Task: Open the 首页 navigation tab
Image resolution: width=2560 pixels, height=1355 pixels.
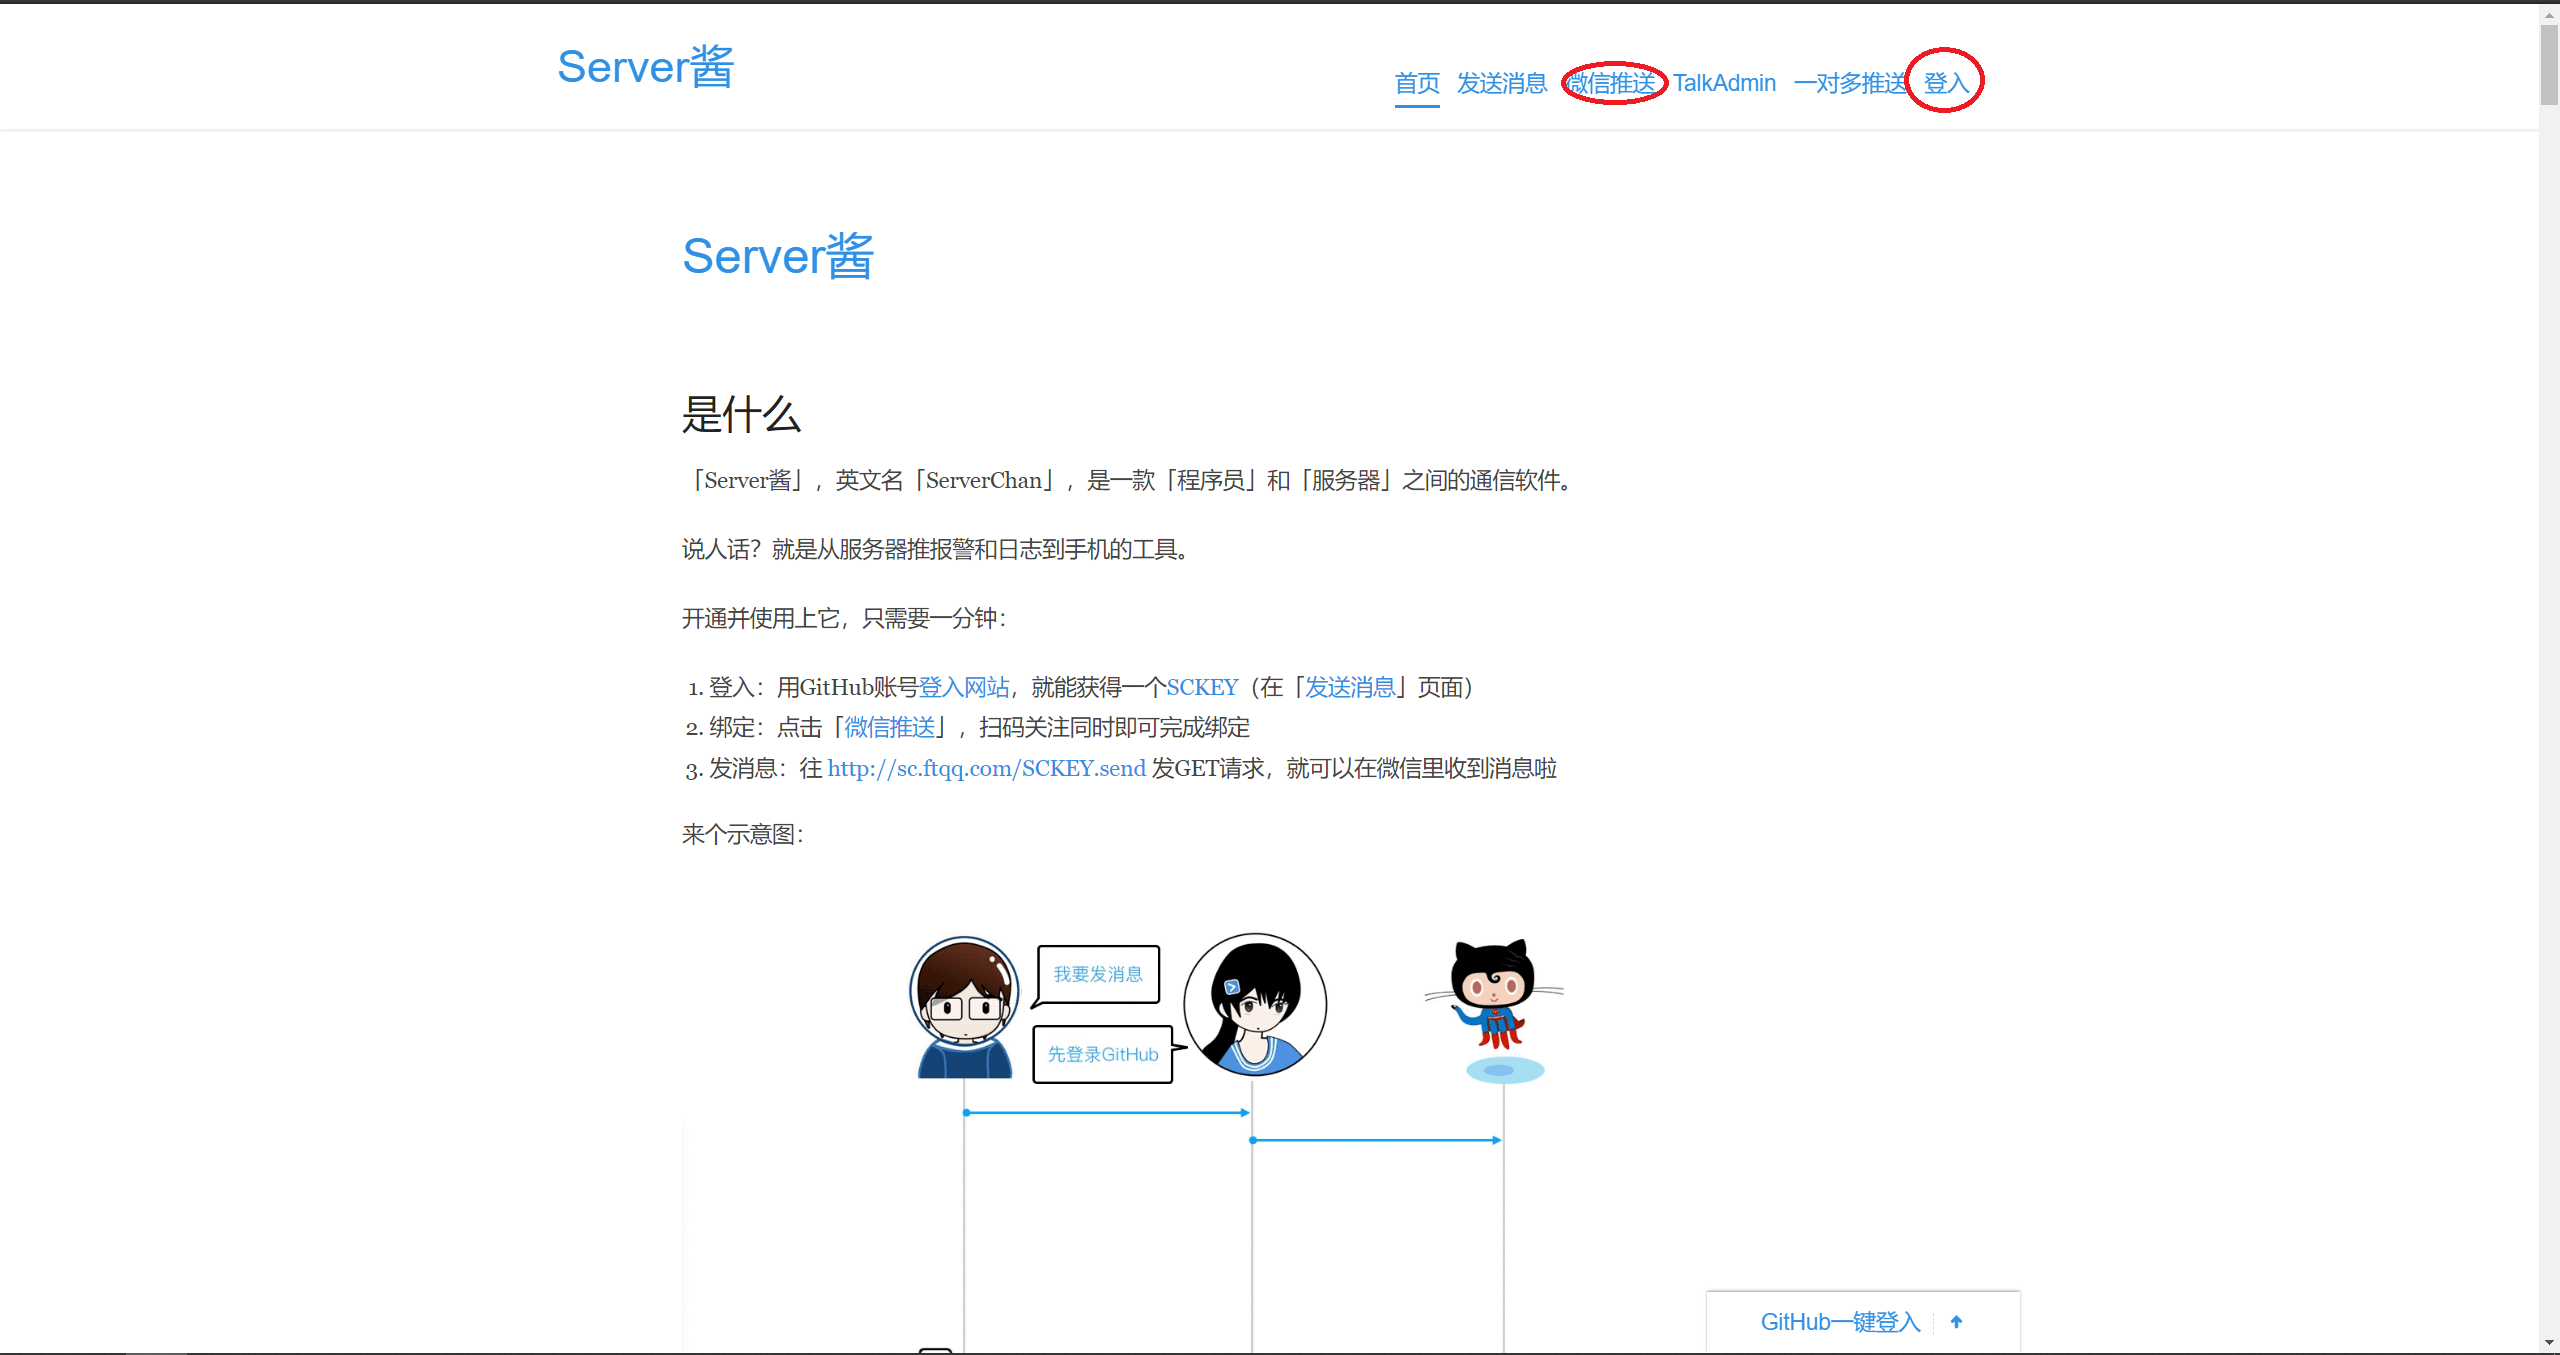Action: [x=1417, y=83]
